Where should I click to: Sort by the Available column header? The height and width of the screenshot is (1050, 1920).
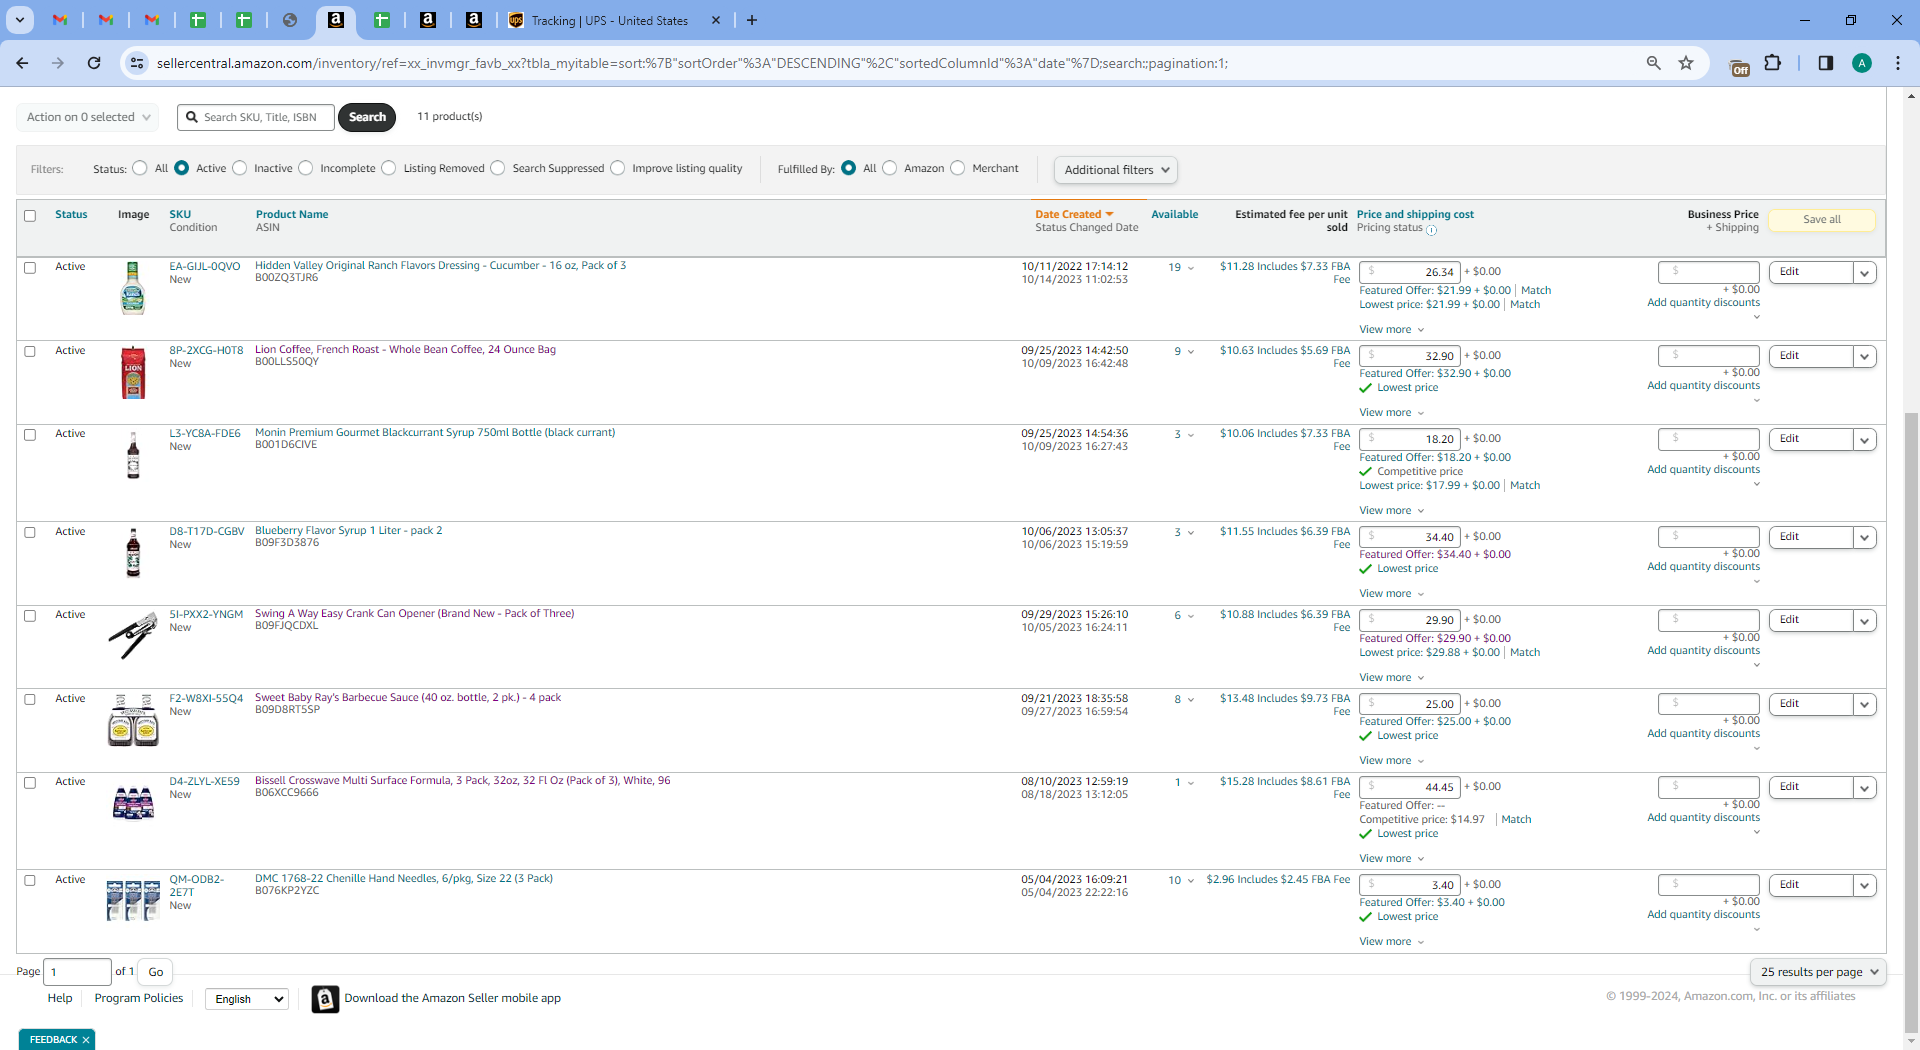pyautogui.click(x=1175, y=214)
